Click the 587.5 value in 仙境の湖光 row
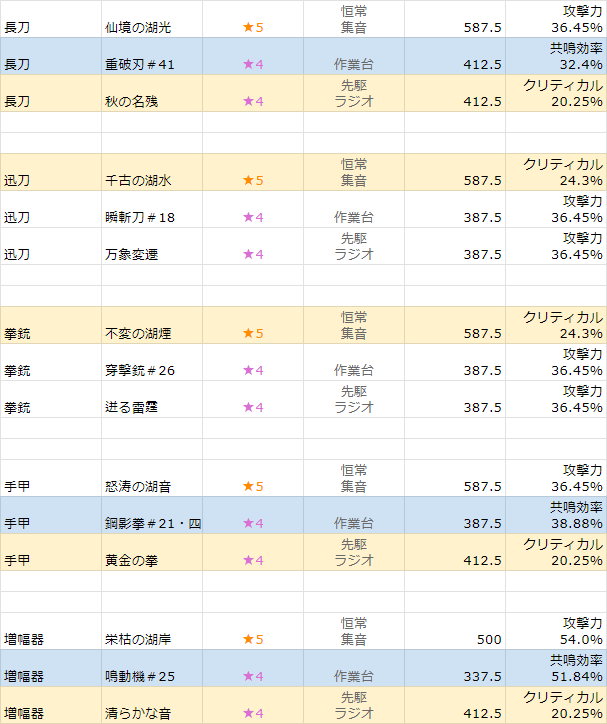 pos(482,28)
